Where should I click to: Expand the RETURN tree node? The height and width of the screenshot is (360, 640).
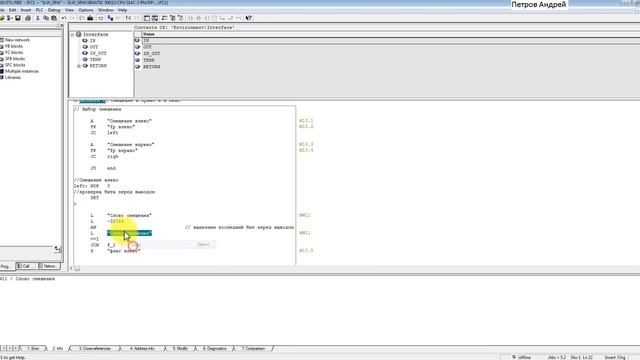(x=79, y=66)
